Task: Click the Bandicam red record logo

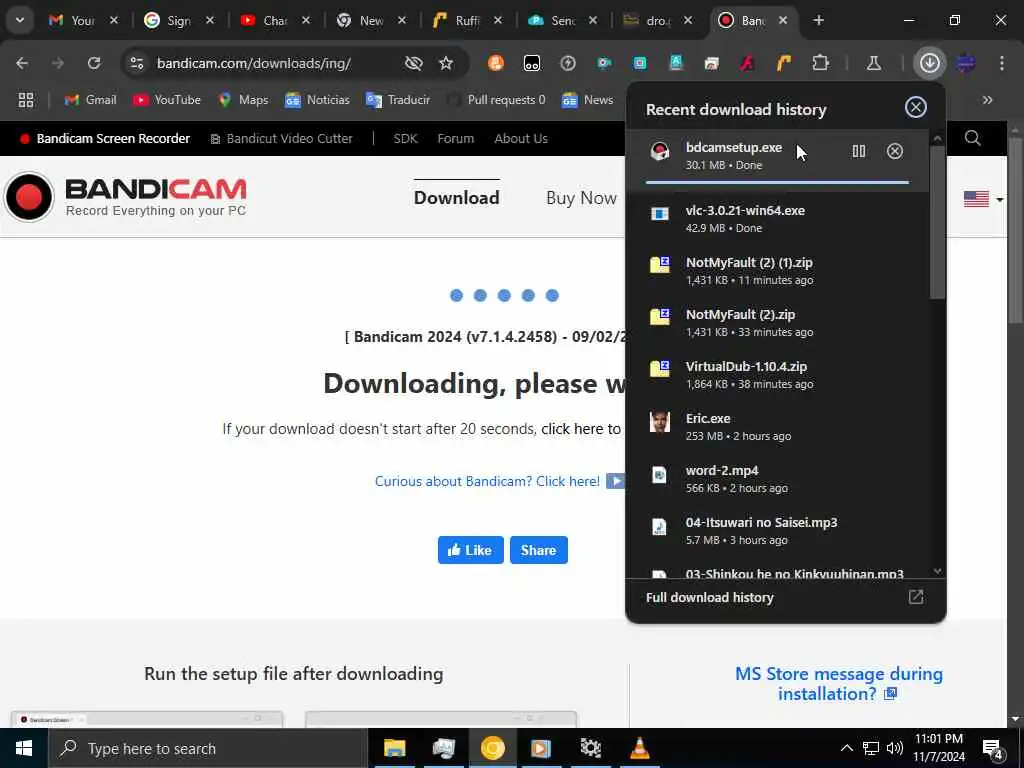Action: pyautogui.click(x=29, y=197)
